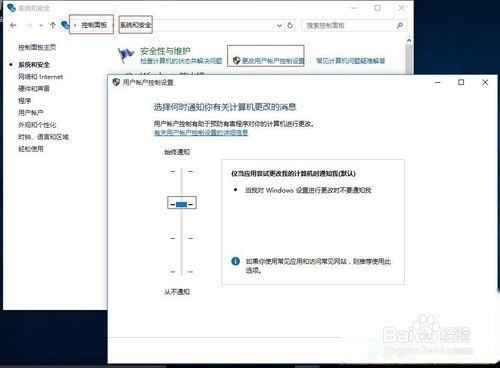This screenshot has height=368, width=500.
Task: Click the blue information icon in description box
Action: coord(235,261)
